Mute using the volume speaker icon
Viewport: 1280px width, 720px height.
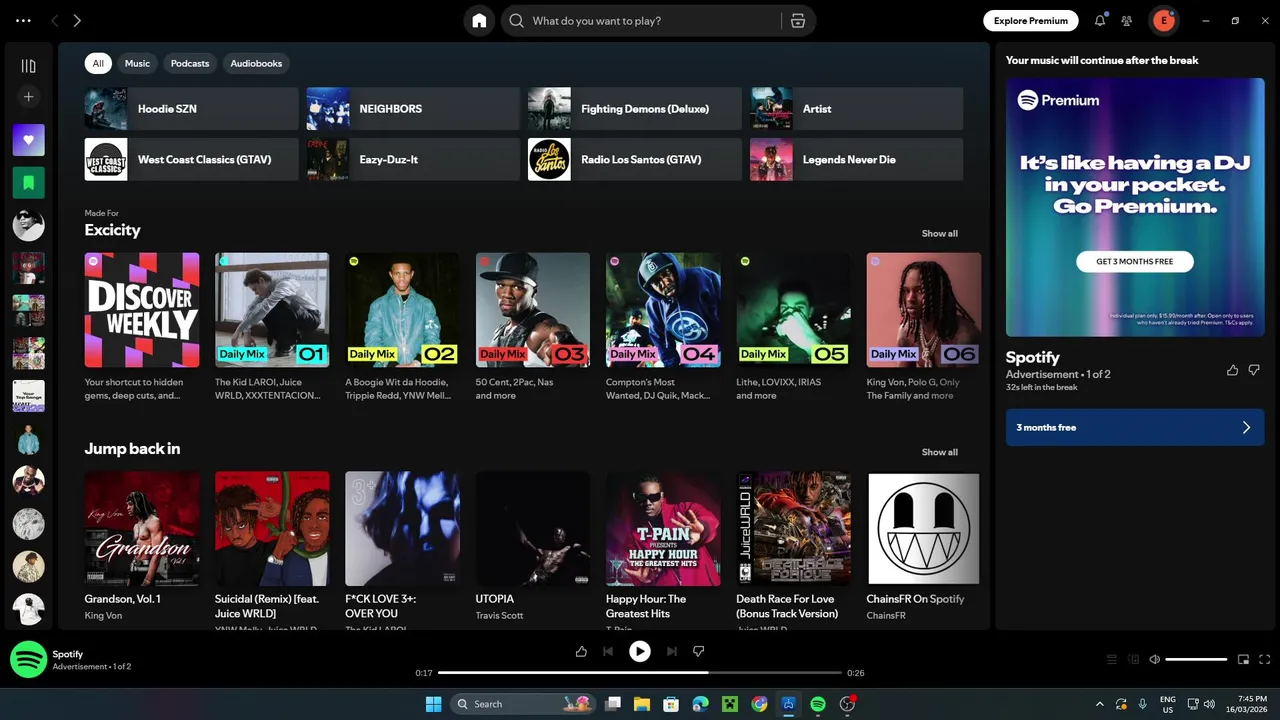click(x=1155, y=659)
